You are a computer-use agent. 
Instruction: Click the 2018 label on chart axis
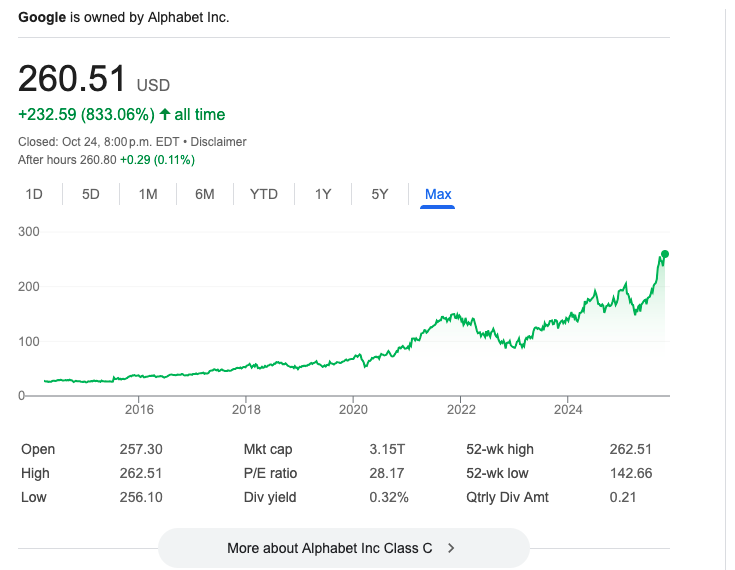click(246, 409)
